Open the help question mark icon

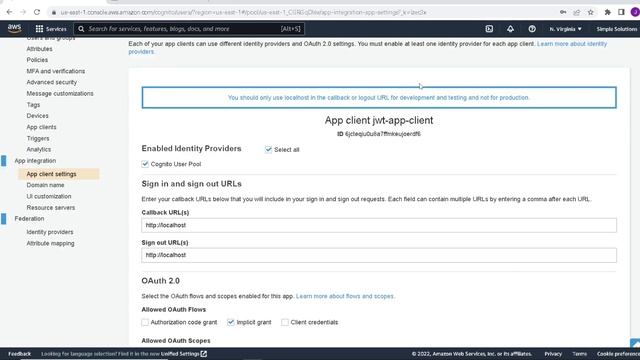532,29
